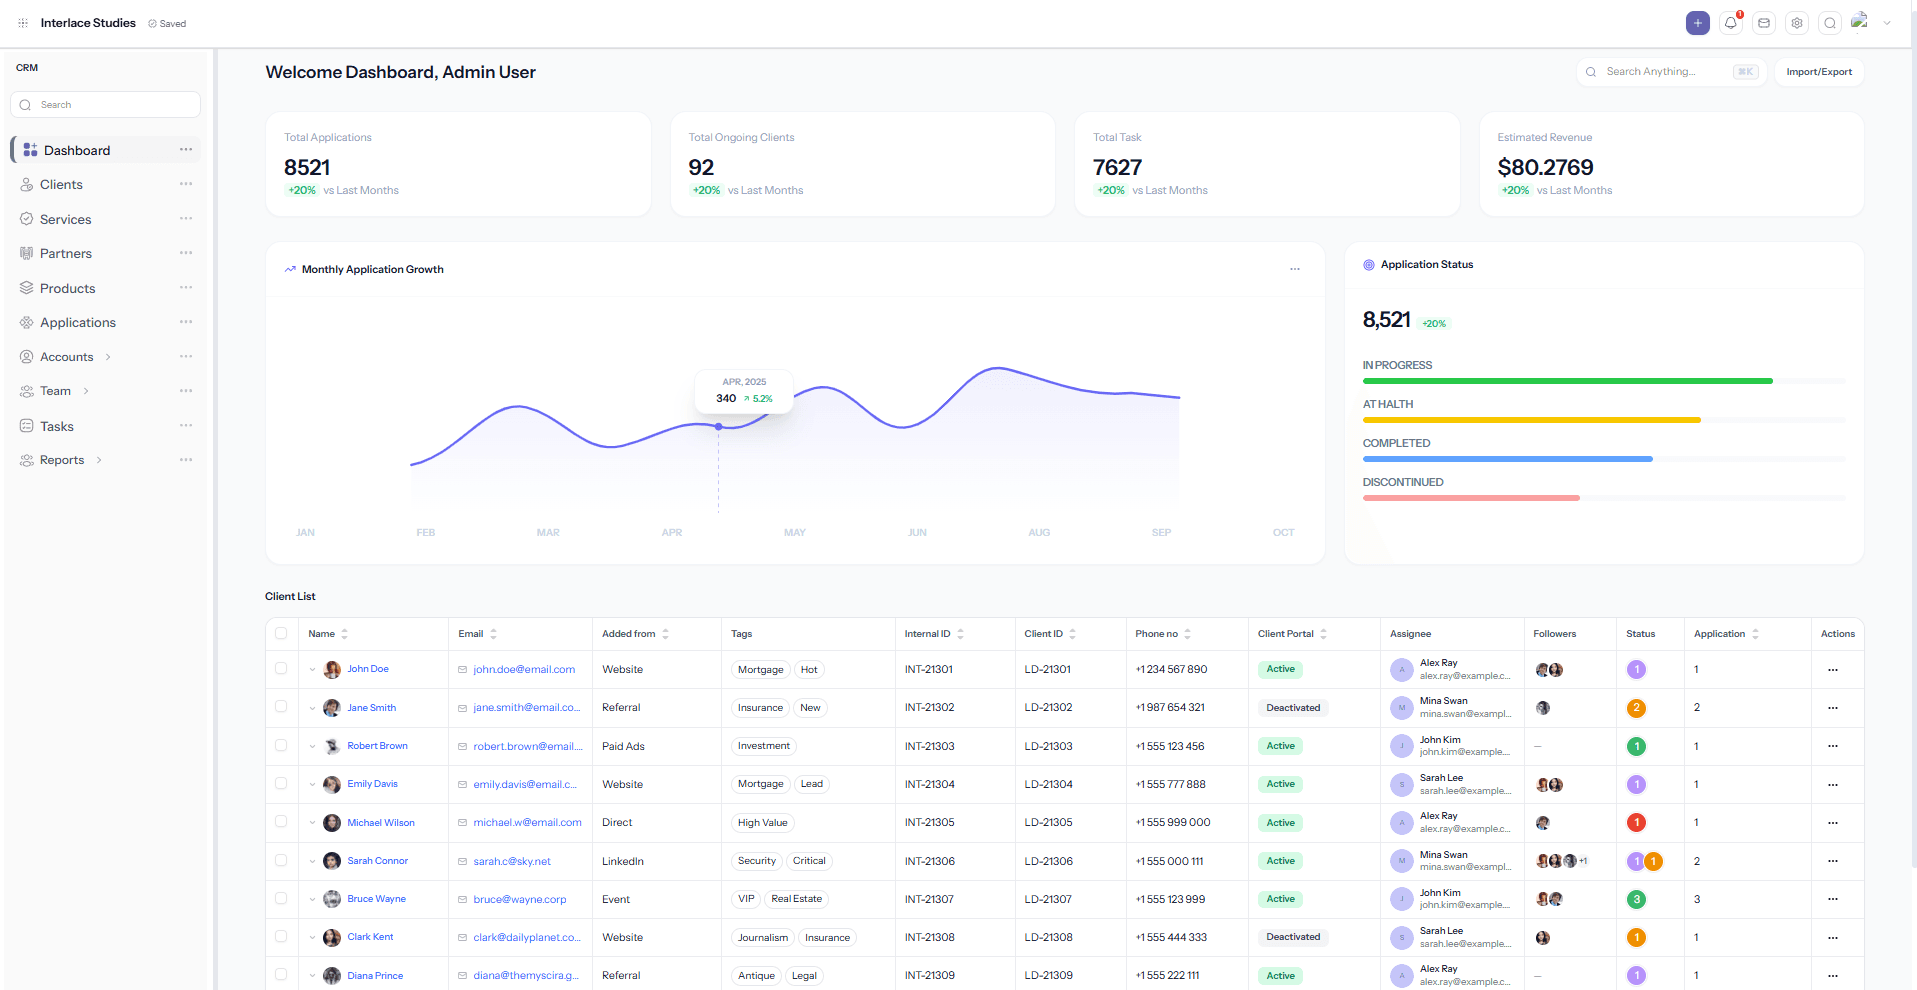This screenshot has width=1917, height=990.
Task: Click the top bar search magnifier icon
Action: (1830, 23)
